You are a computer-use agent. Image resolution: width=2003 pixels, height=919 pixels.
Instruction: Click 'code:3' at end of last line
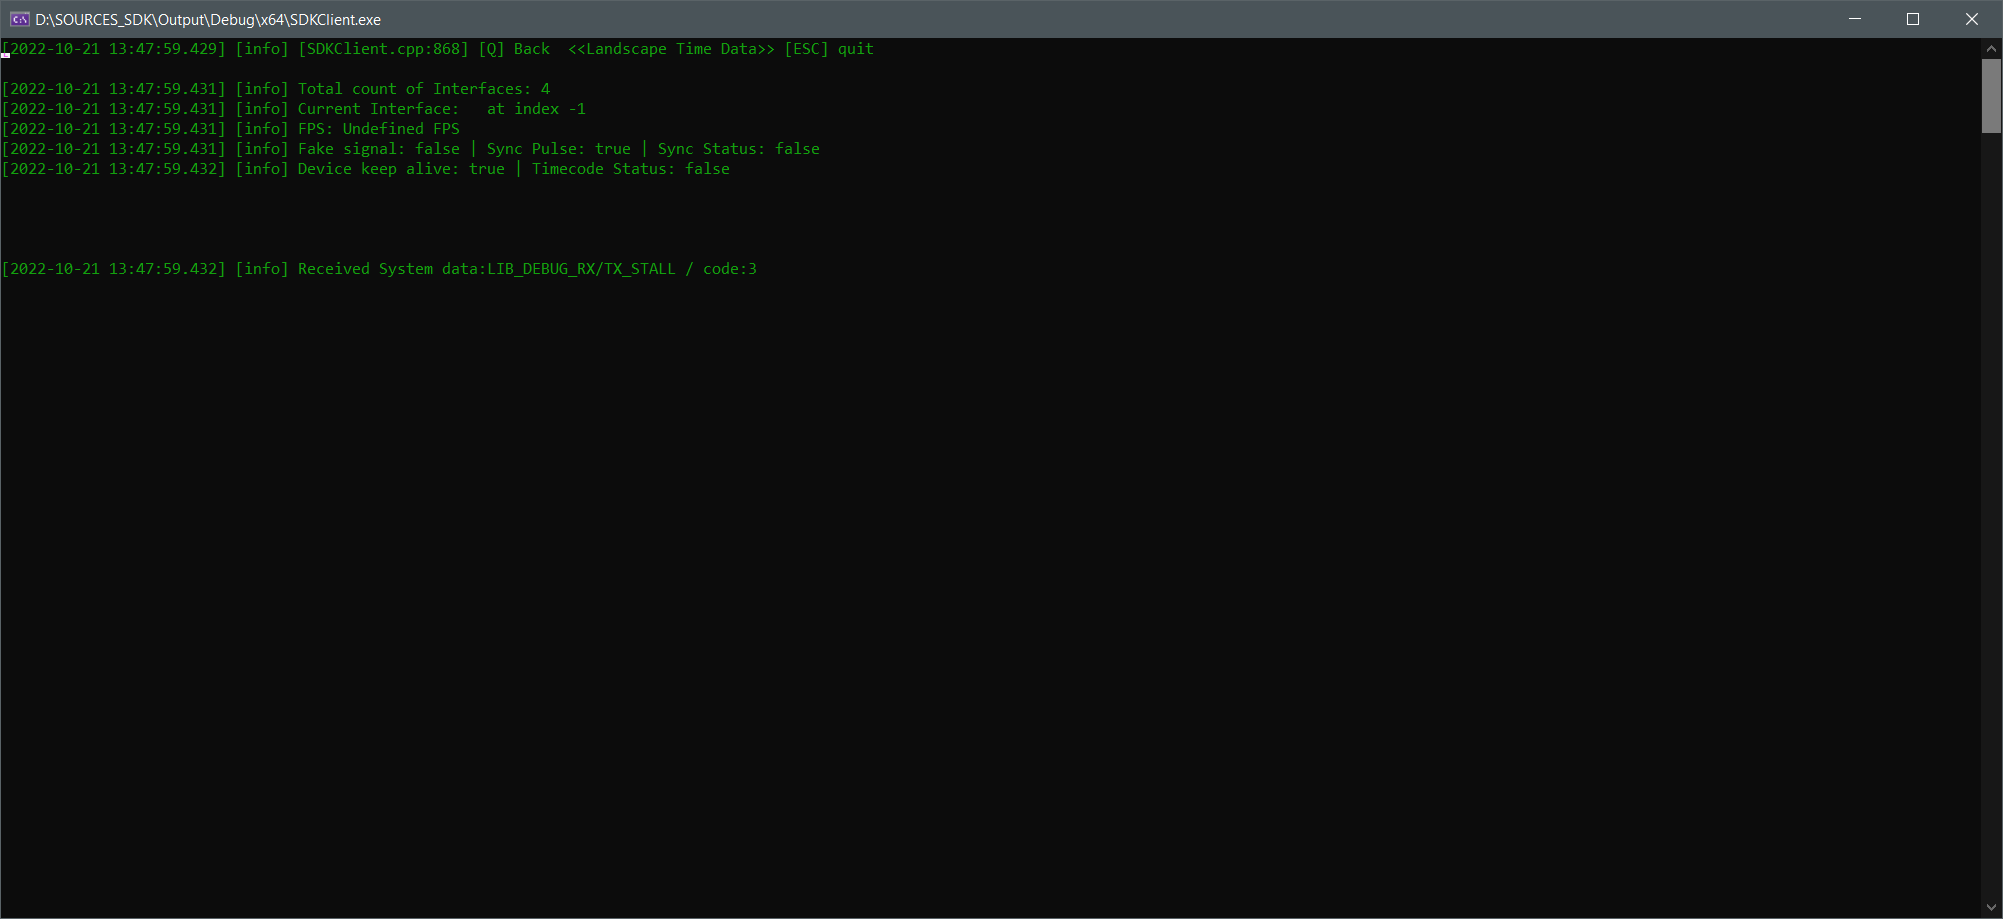click(730, 269)
